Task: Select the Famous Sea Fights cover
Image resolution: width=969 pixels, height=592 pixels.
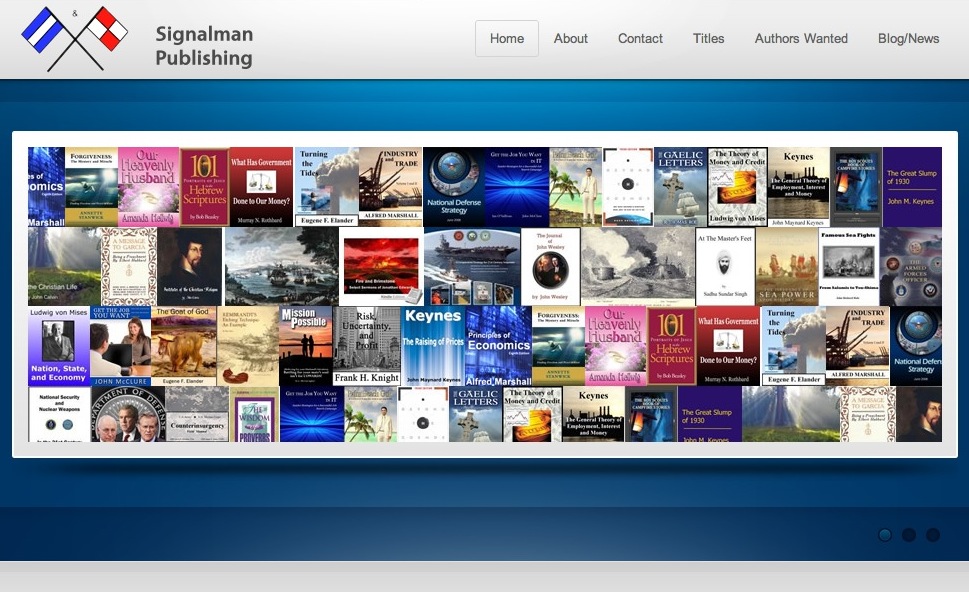Action: (x=849, y=266)
